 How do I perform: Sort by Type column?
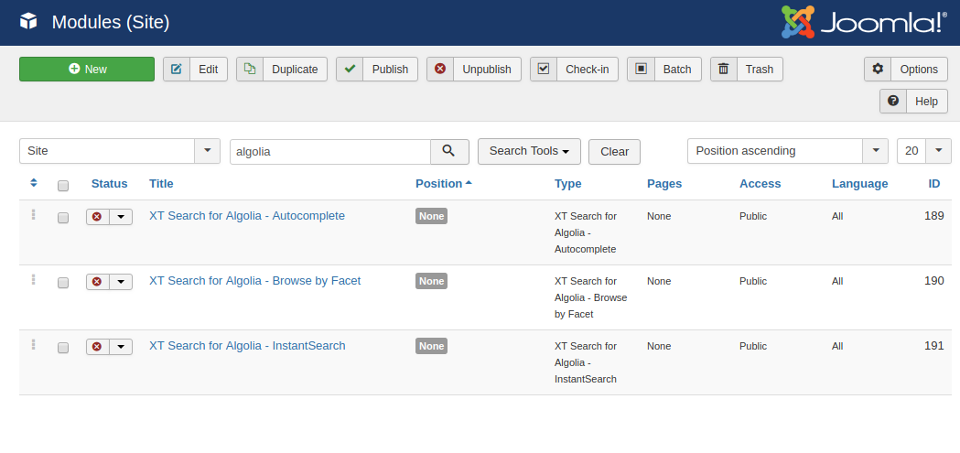(x=568, y=184)
